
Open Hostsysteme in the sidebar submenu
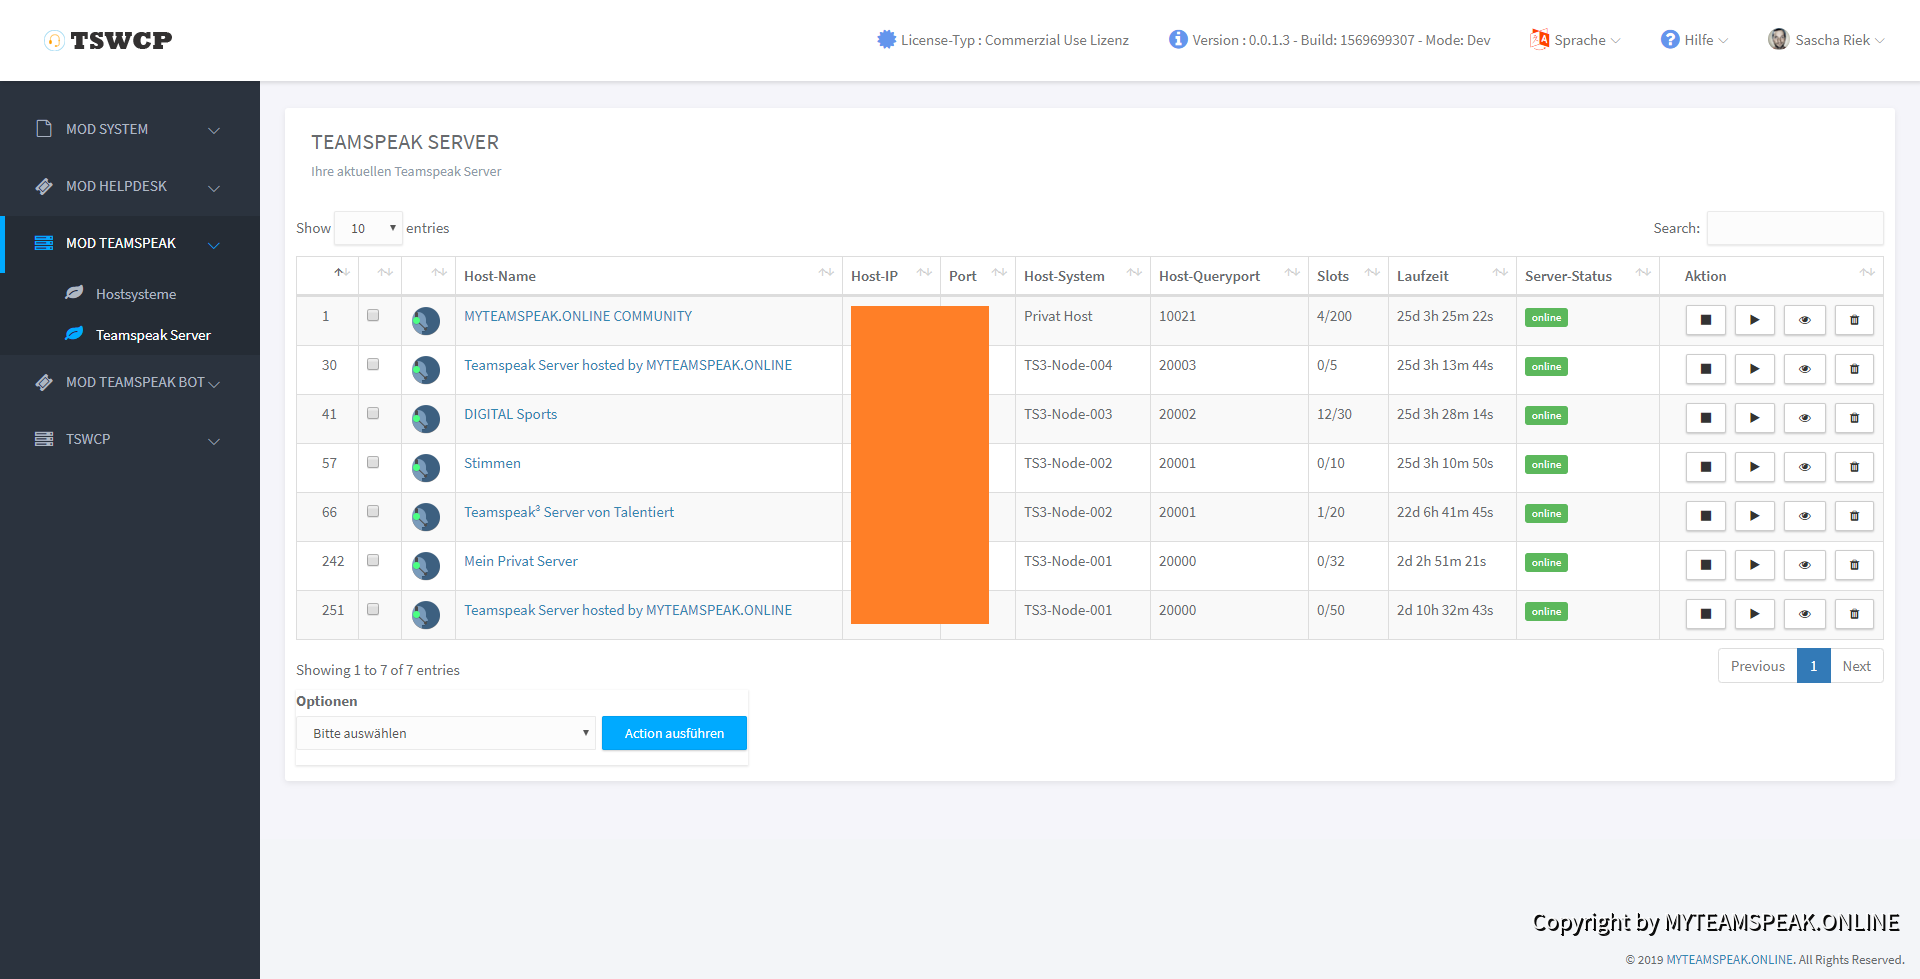pyautogui.click(x=136, y=294)
